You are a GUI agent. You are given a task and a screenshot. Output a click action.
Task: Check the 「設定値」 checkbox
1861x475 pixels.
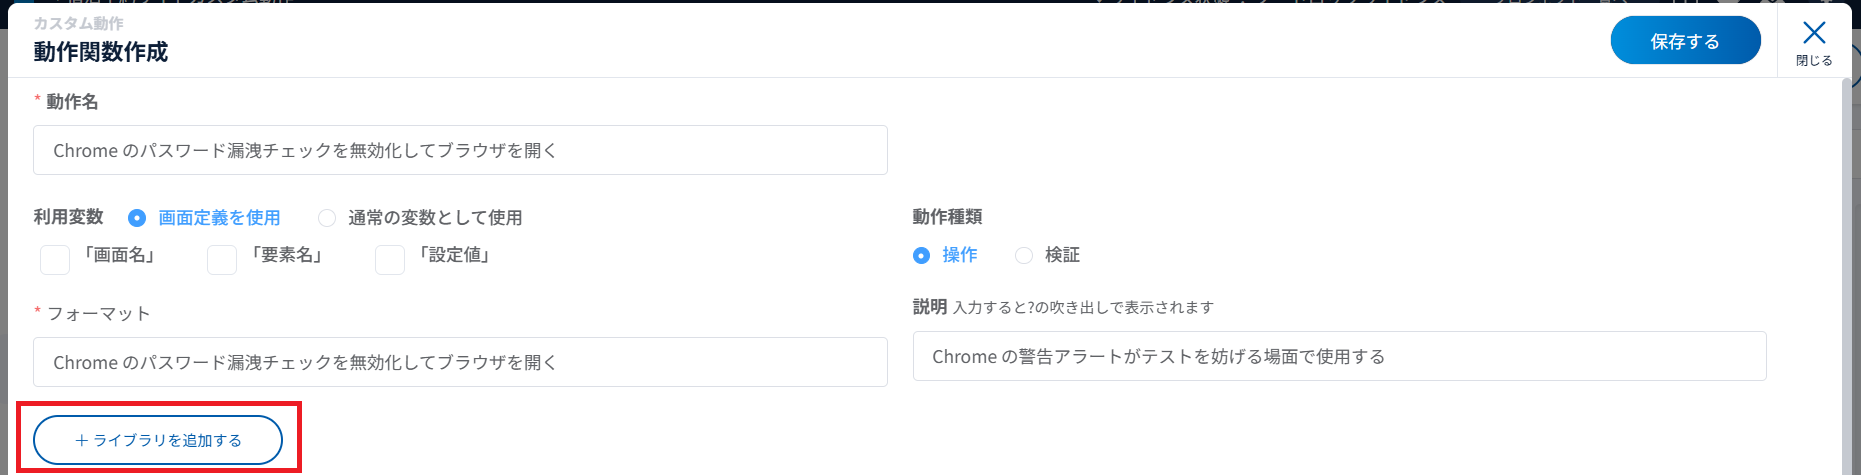[390, 259]
